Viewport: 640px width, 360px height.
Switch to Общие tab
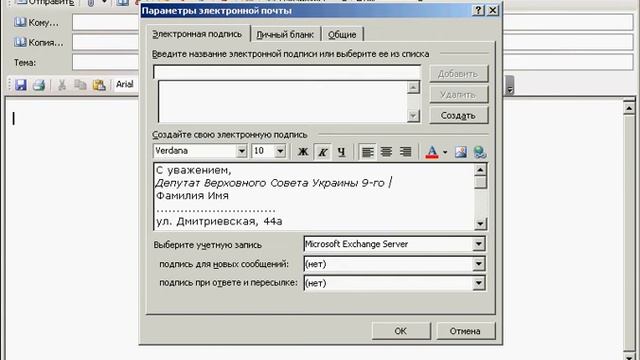click(342, 35)
